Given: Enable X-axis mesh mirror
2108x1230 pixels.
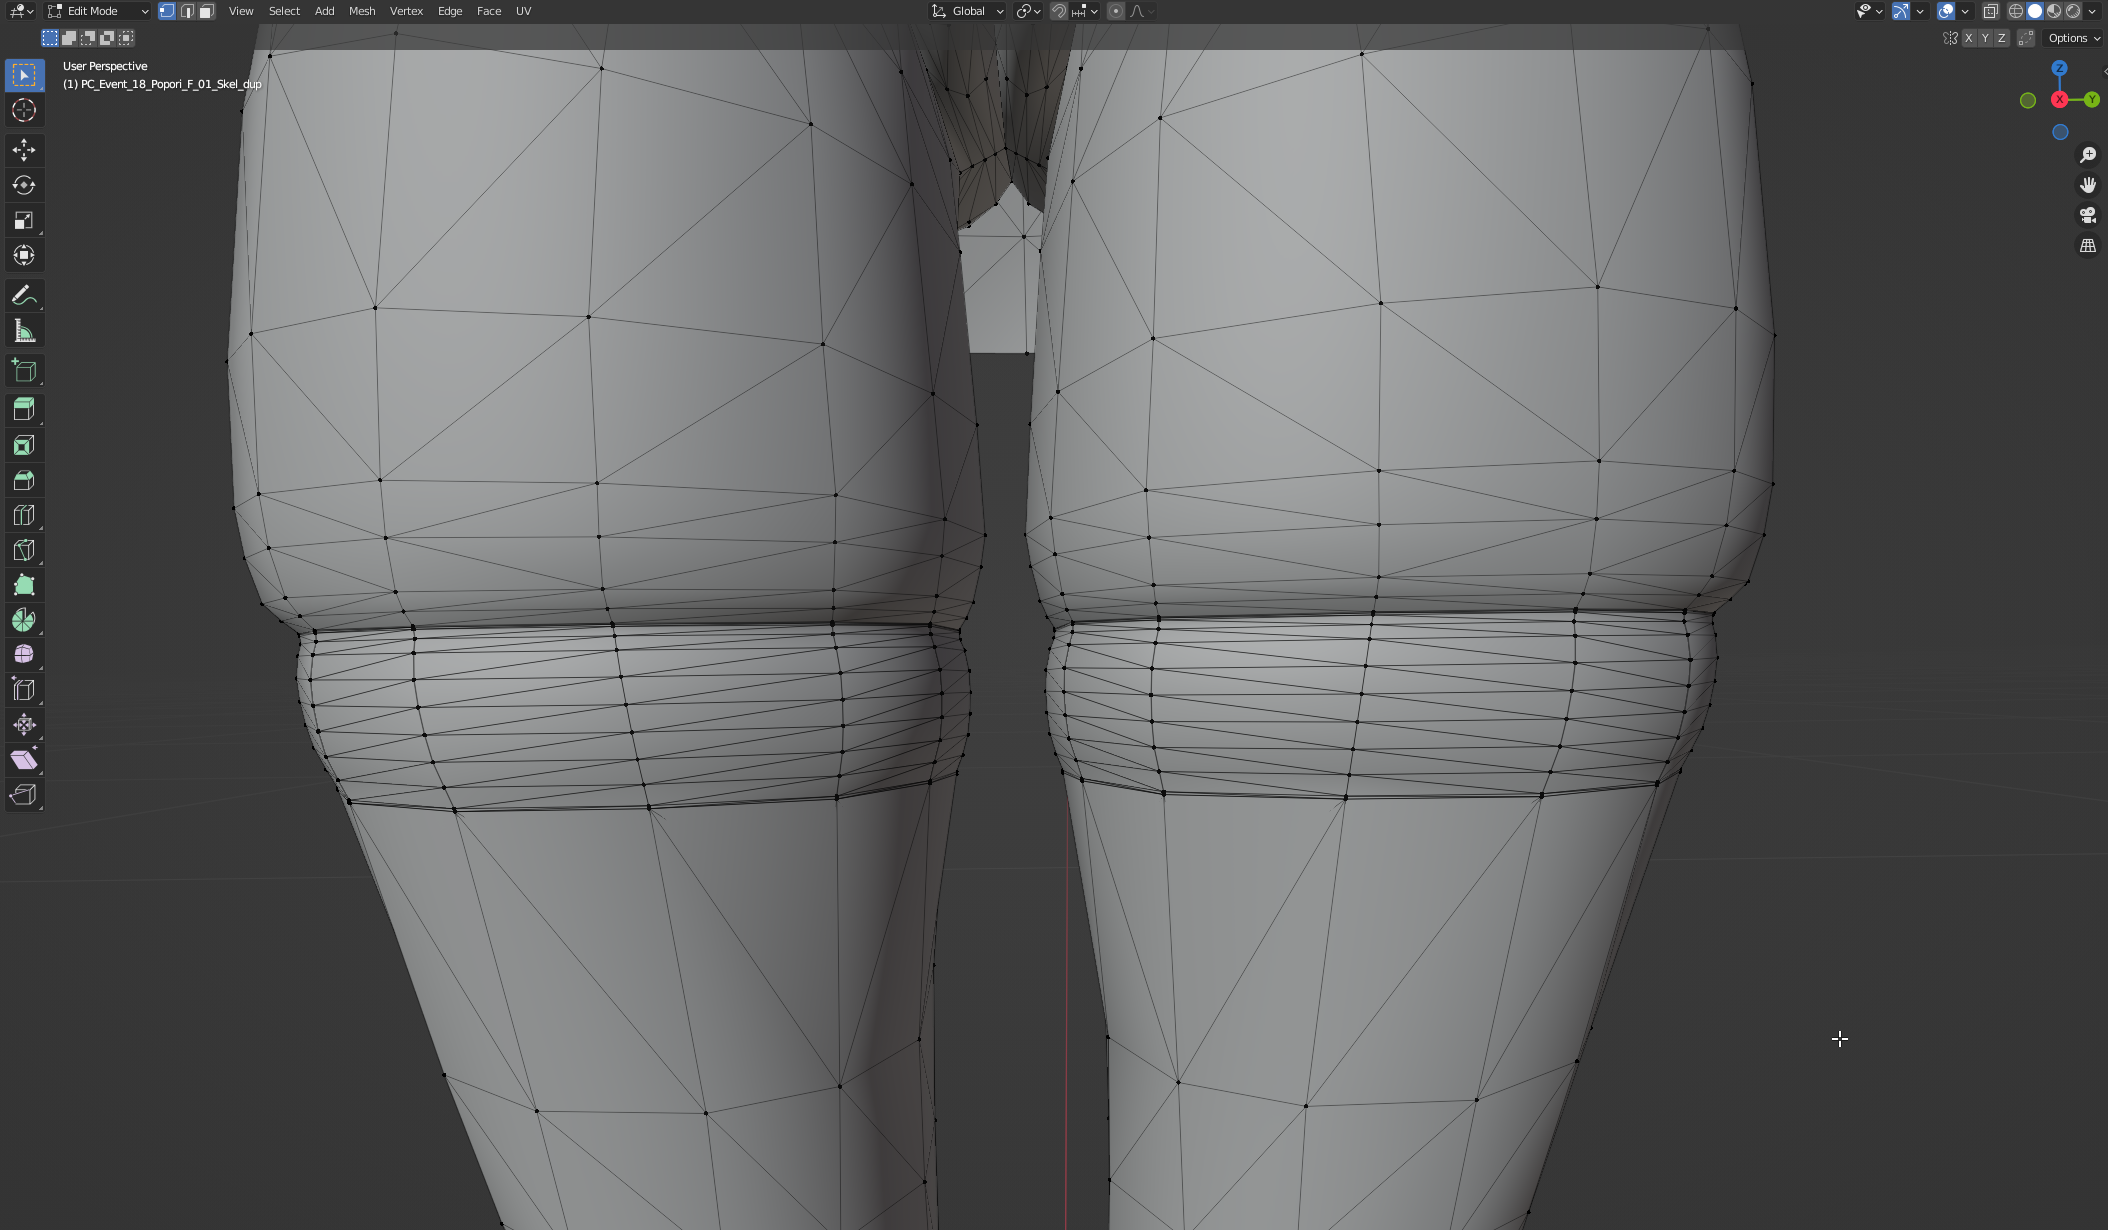Looking at the screenshot, I should [1968, 38].
